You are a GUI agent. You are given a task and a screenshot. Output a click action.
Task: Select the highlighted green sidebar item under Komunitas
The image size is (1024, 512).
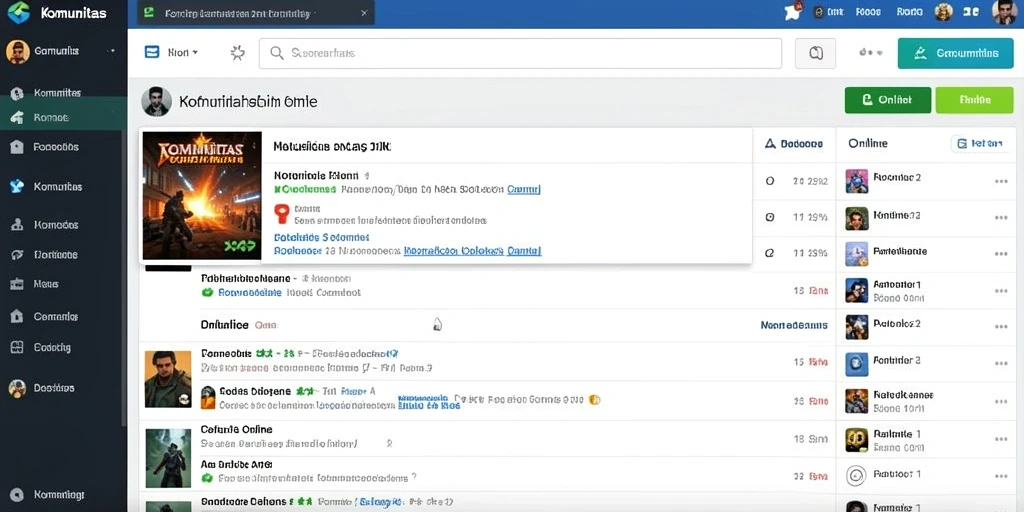64,118
